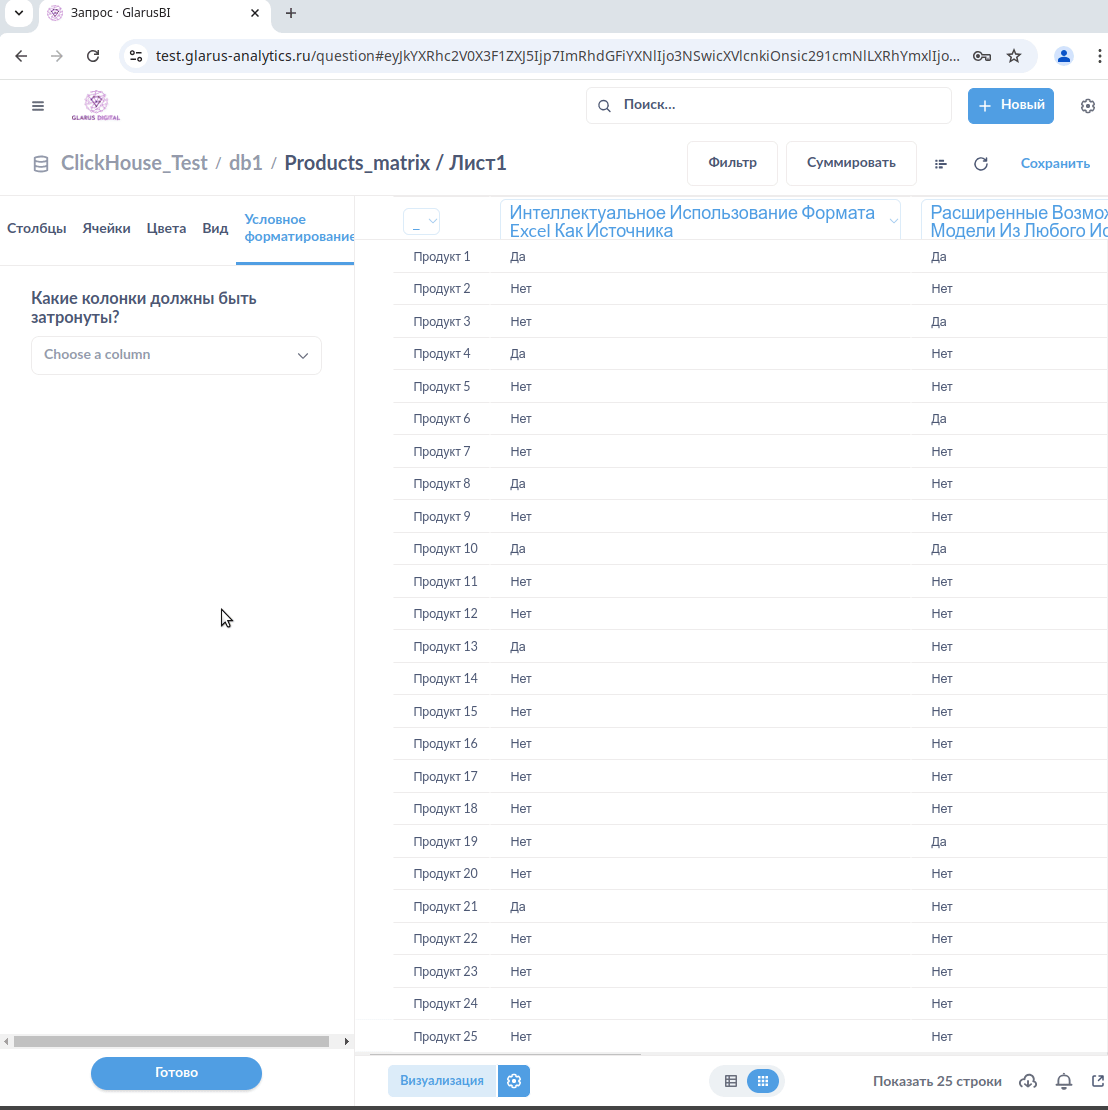The width and height of the screenshot is (1108, 1110).
Task: Download the full results
Action: click(1028, 1081)
